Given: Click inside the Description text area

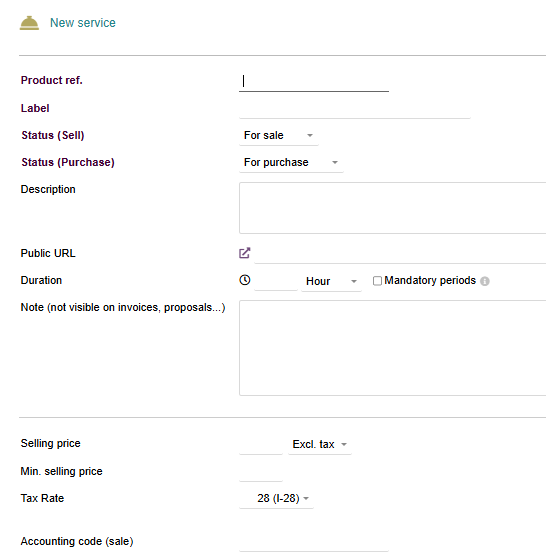Looking at the screenshot, I should pyautogui.click(x=393, y=208).
